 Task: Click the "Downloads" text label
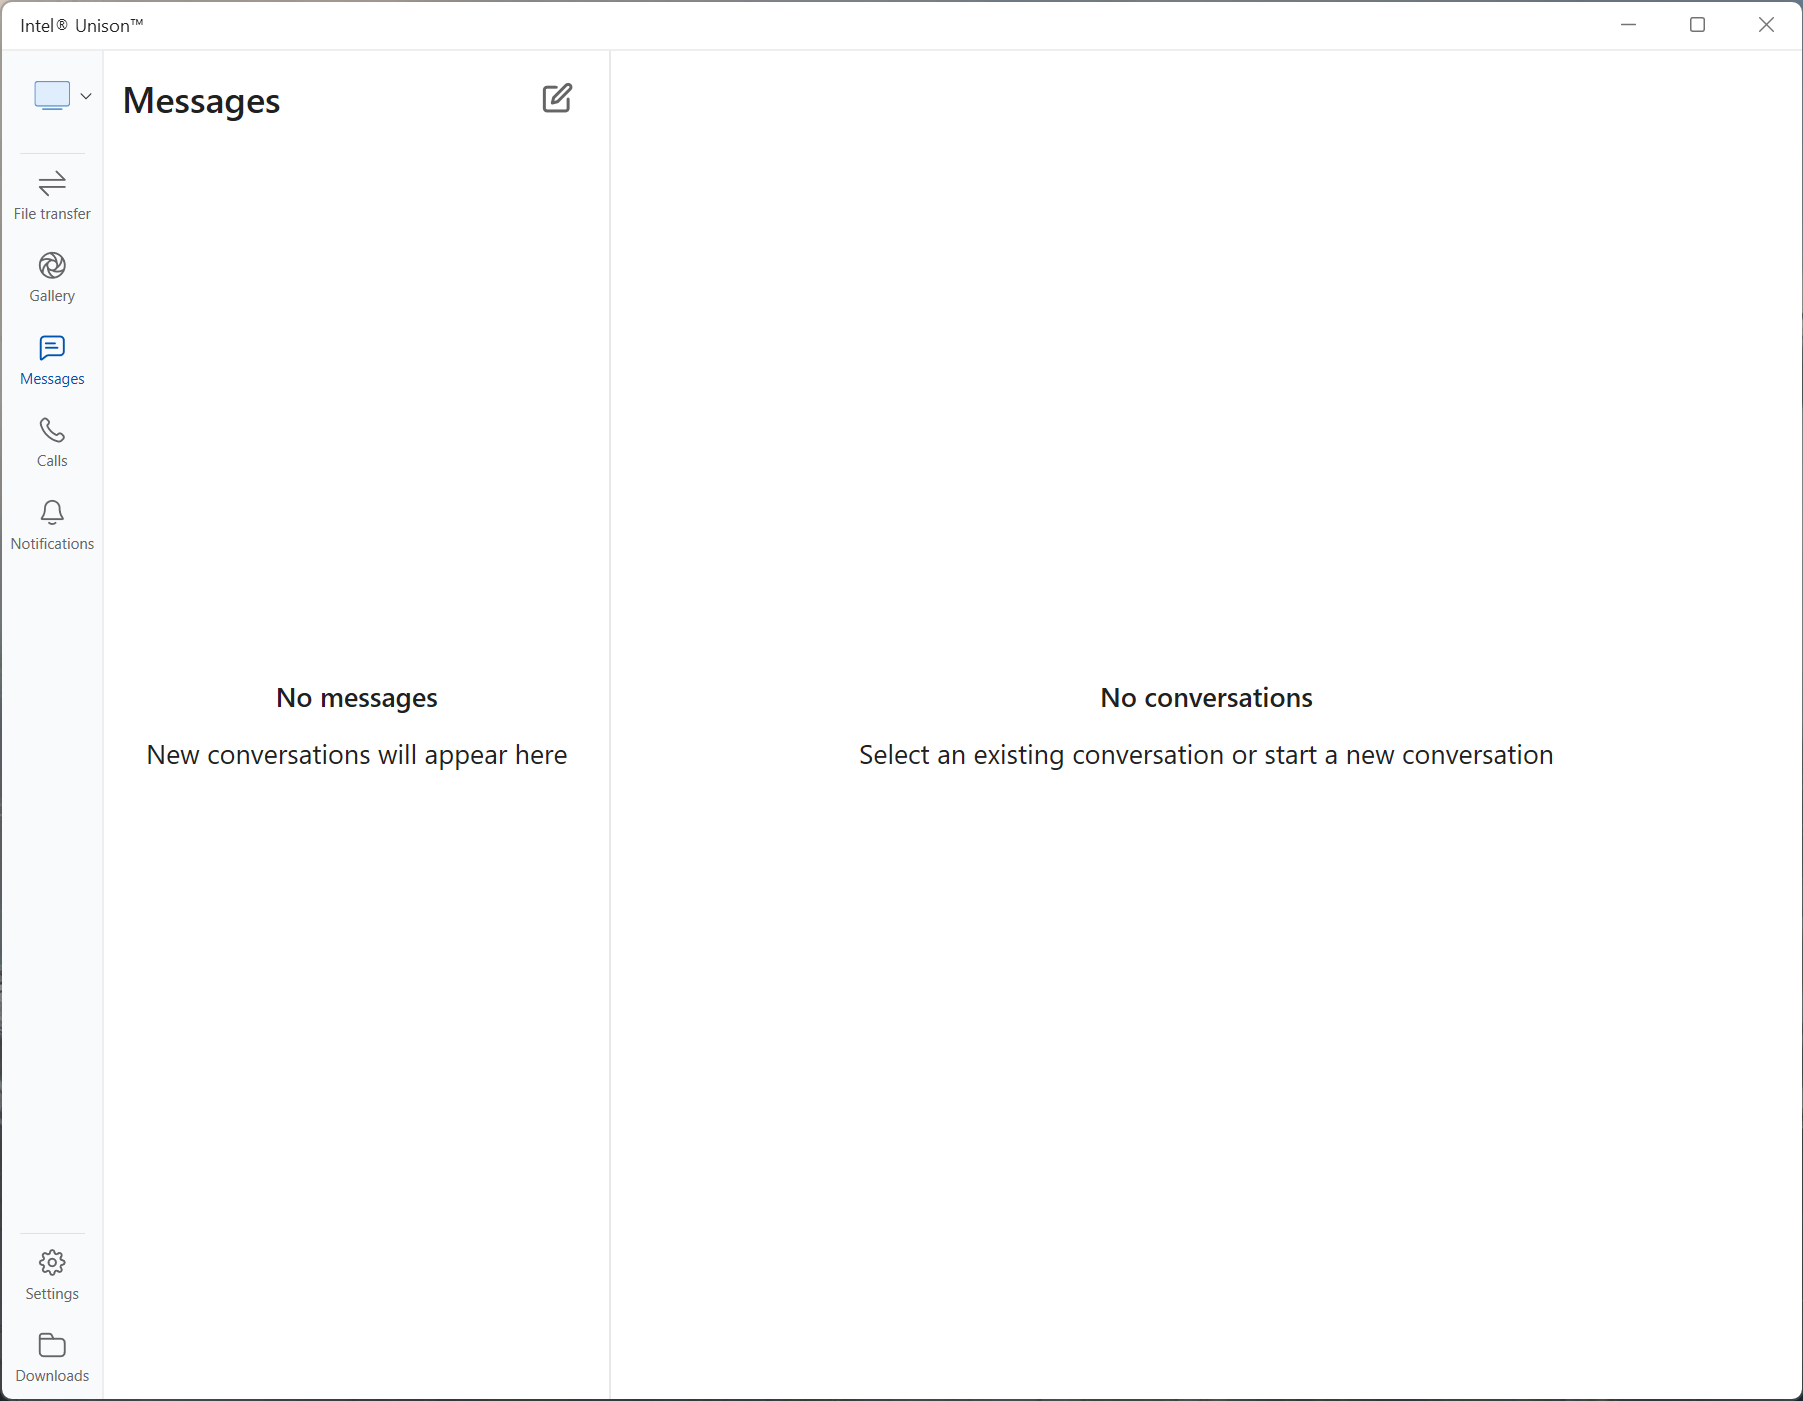(52, 1376)
